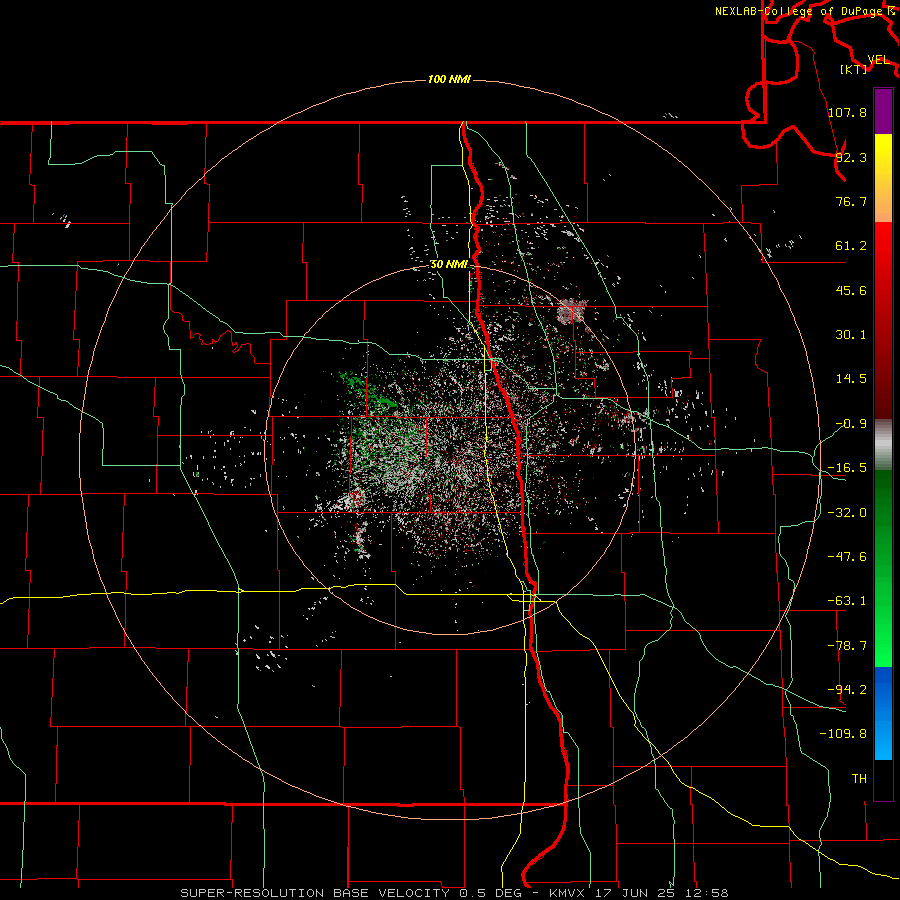Image resolution: width=900 pixels, height=900 pixels.
Task: Click the 50 NMI range ring label
Action: 449,265
